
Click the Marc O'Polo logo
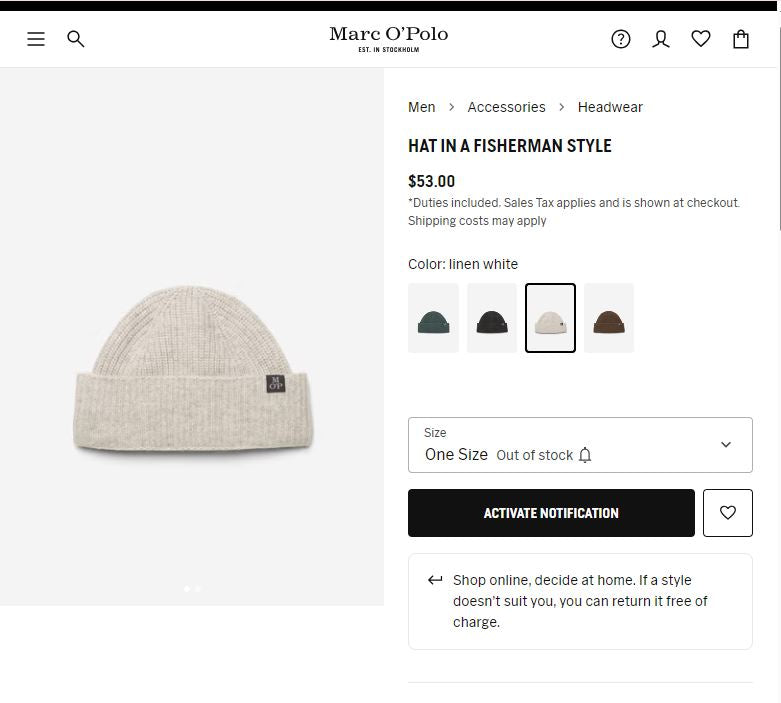pos(389,38)
